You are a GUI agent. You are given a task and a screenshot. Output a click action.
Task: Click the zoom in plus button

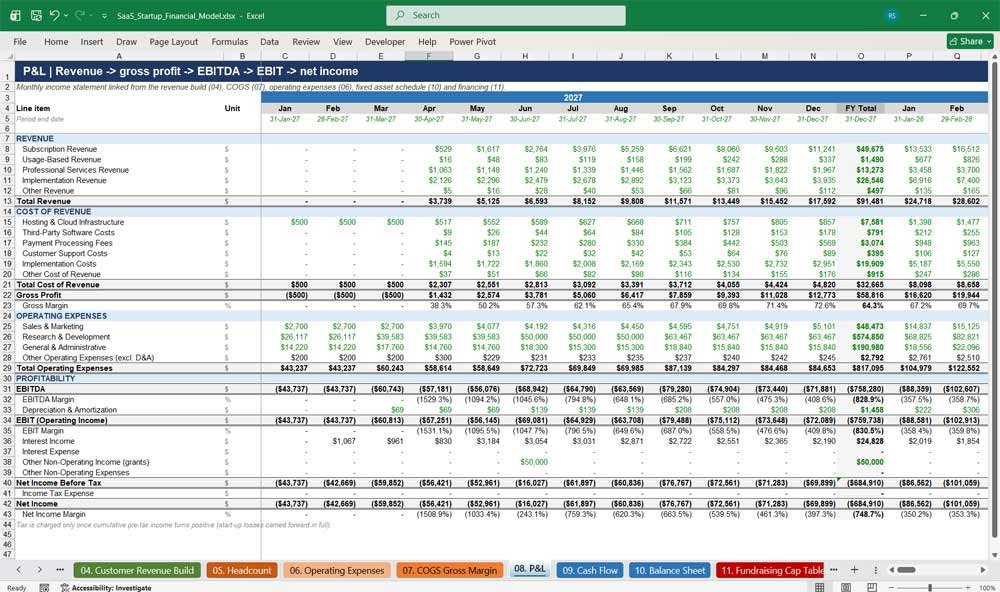coord(969,587)
